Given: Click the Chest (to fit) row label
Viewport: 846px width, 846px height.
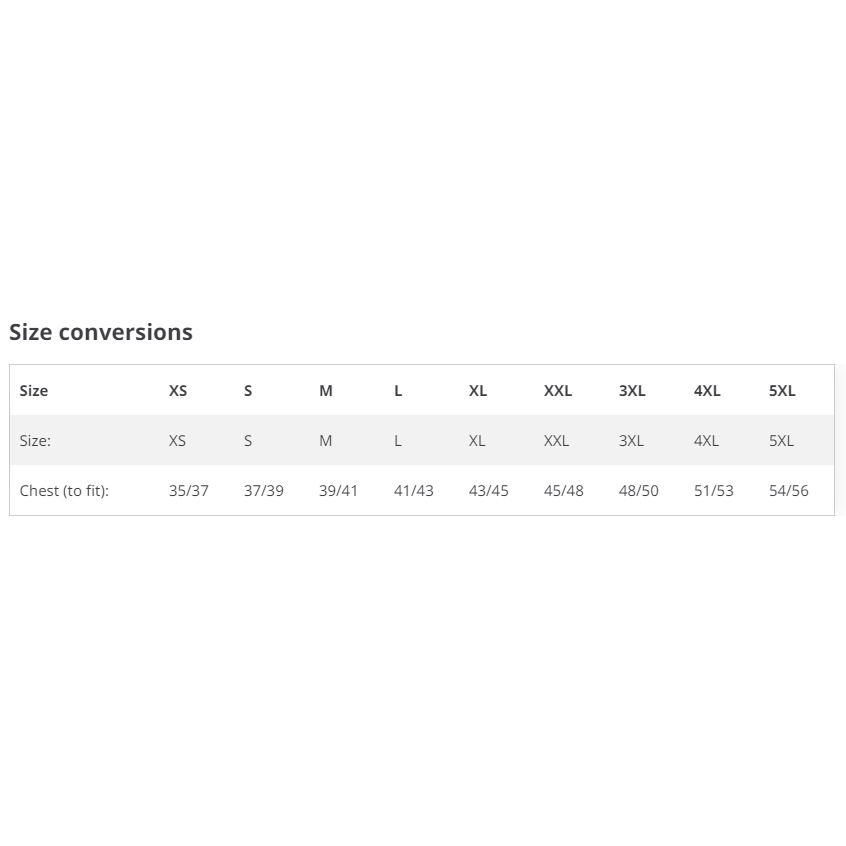Looking at the screenshot, I should click(64, 490).
